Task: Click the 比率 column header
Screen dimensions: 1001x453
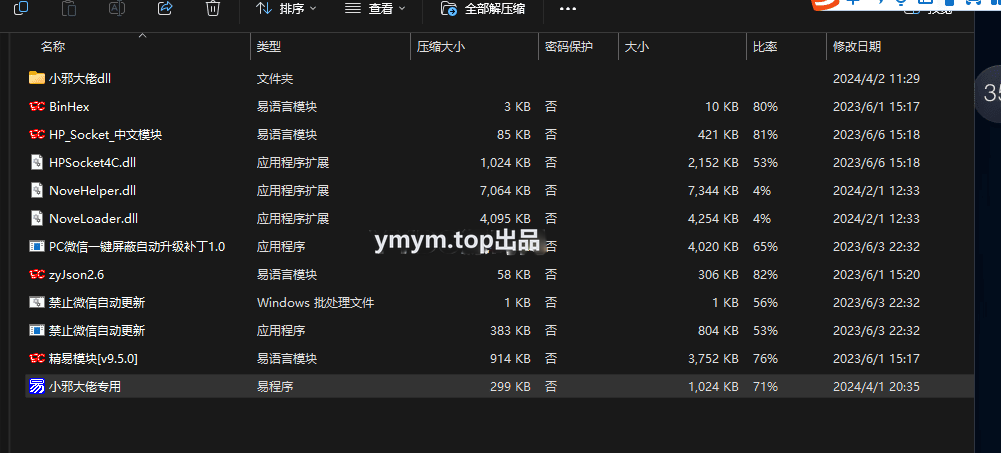Action: [765, 47]
